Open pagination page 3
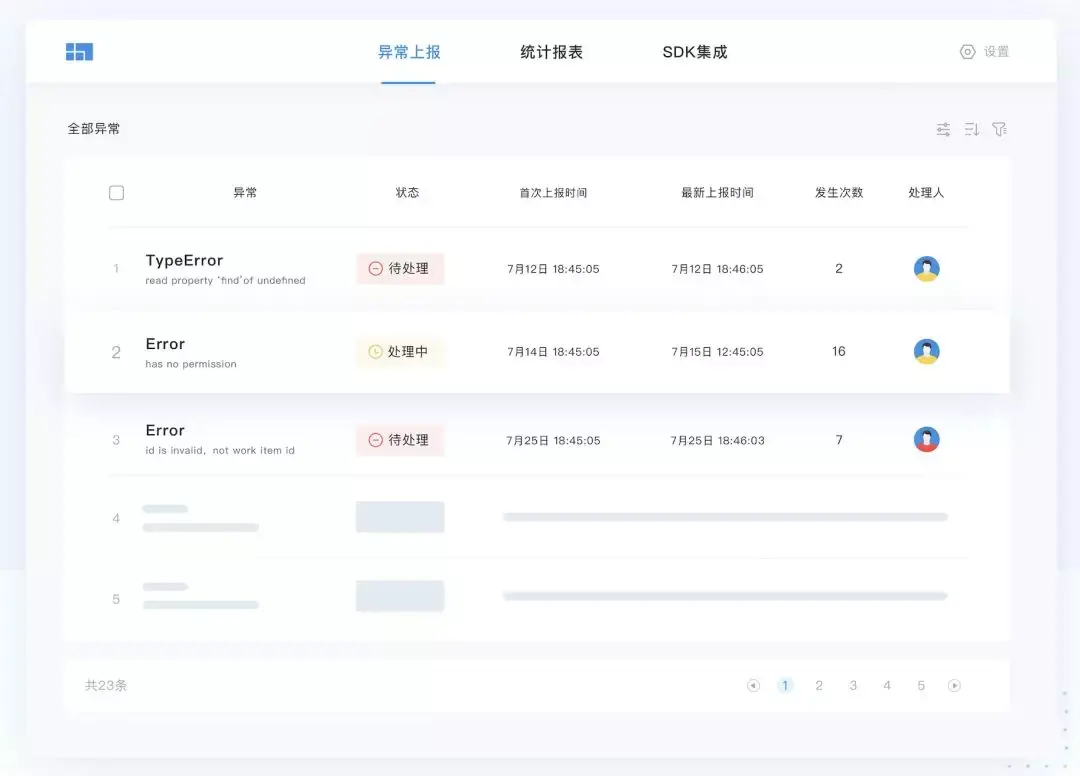Image resolution: width=1080 pixels, height=776 pixels. coord(853,685)
